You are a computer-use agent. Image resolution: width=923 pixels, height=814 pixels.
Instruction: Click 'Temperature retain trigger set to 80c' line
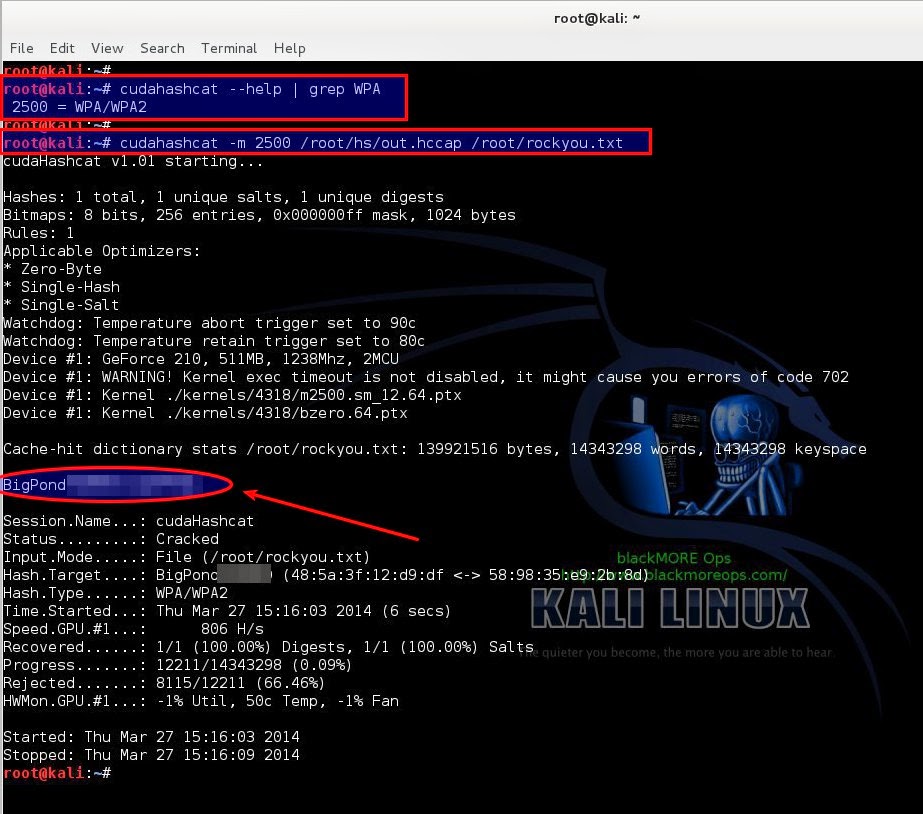tap(214, 341)
